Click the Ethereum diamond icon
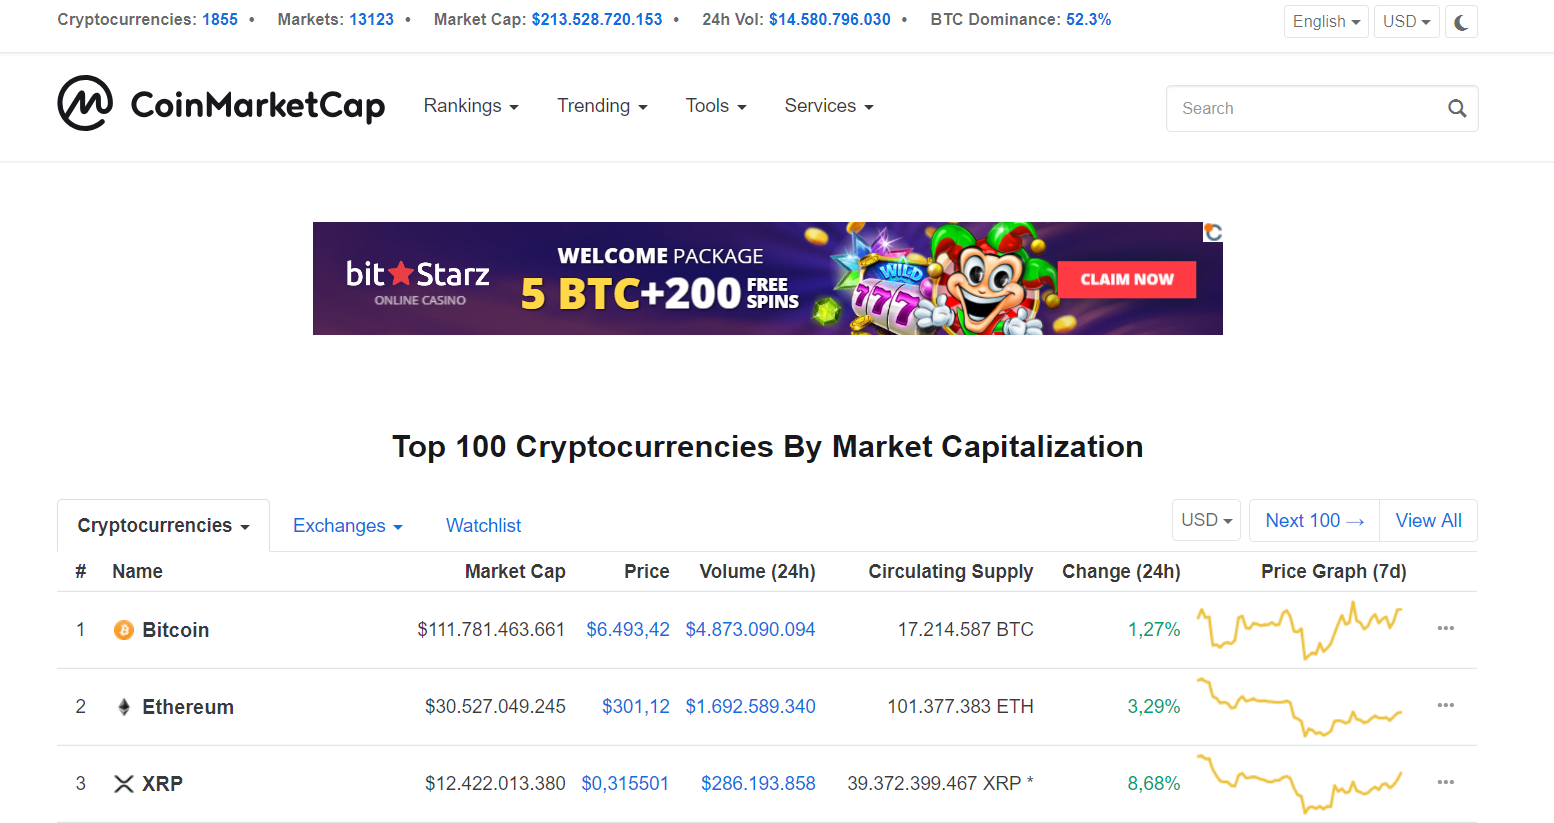The width and height of the screenshot is (1554, 823). pyautogui.click(x=124, y=707)
